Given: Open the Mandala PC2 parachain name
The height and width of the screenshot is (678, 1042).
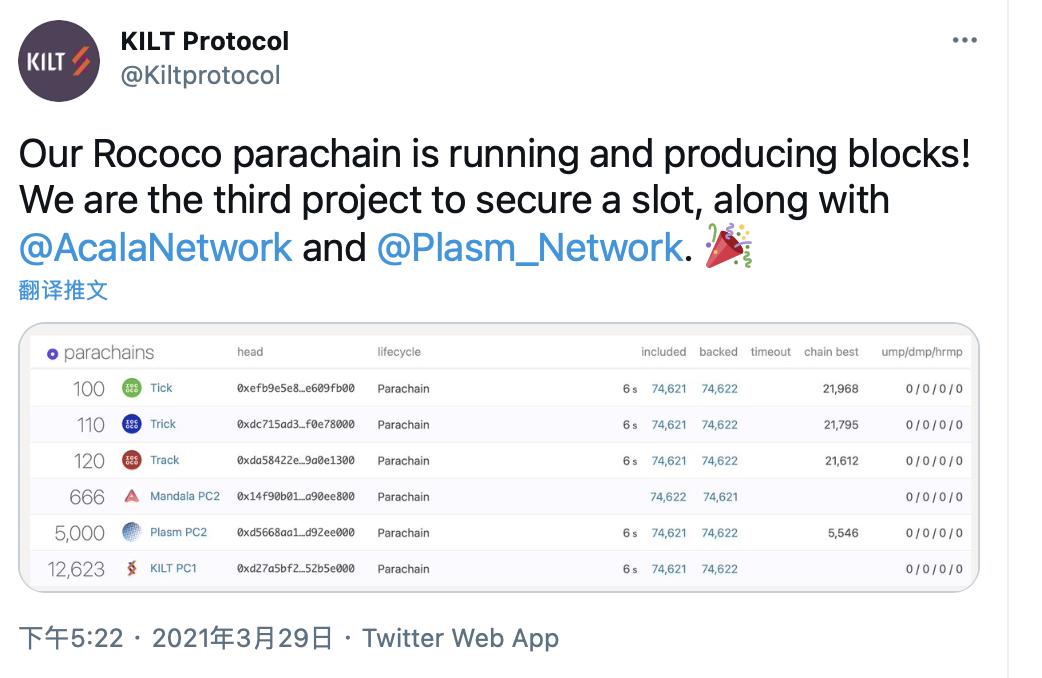Looking at the screenshot, I should pos(185,496).
